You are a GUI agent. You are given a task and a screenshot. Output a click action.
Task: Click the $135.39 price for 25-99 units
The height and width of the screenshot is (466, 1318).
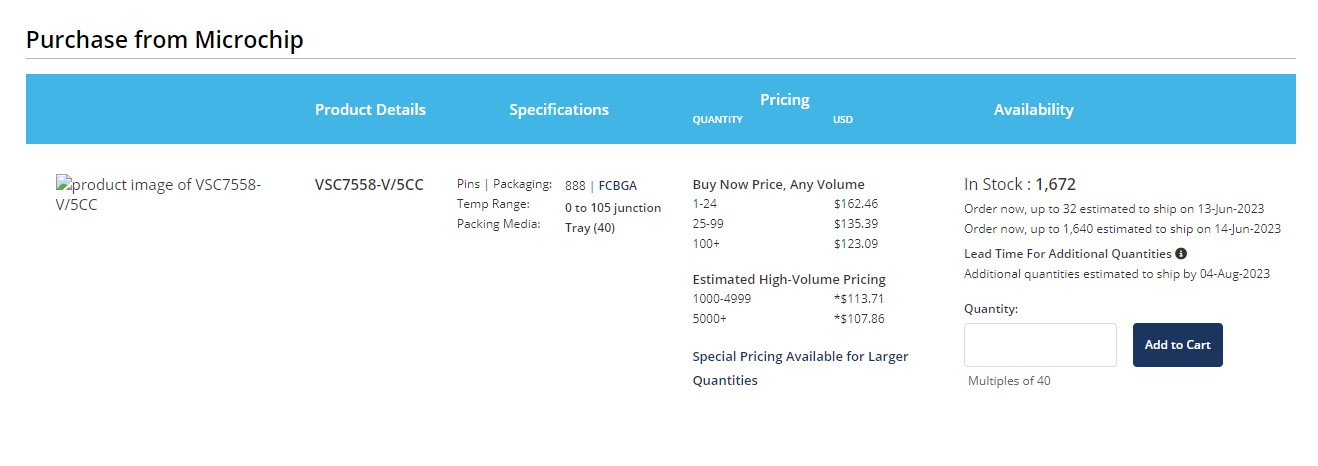(x=855, y=223)
